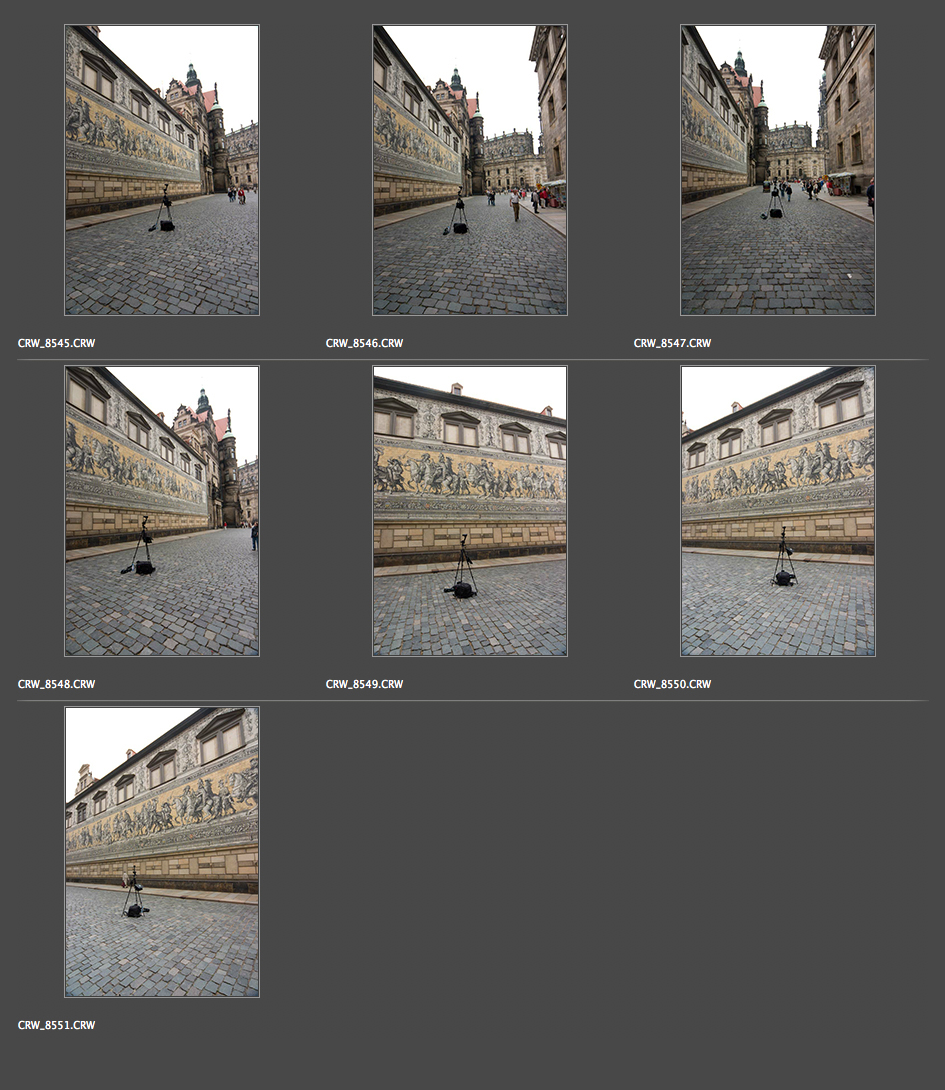Click the CRW_8545.CRW filename label

pyautogui.click(x=56, y=343)
